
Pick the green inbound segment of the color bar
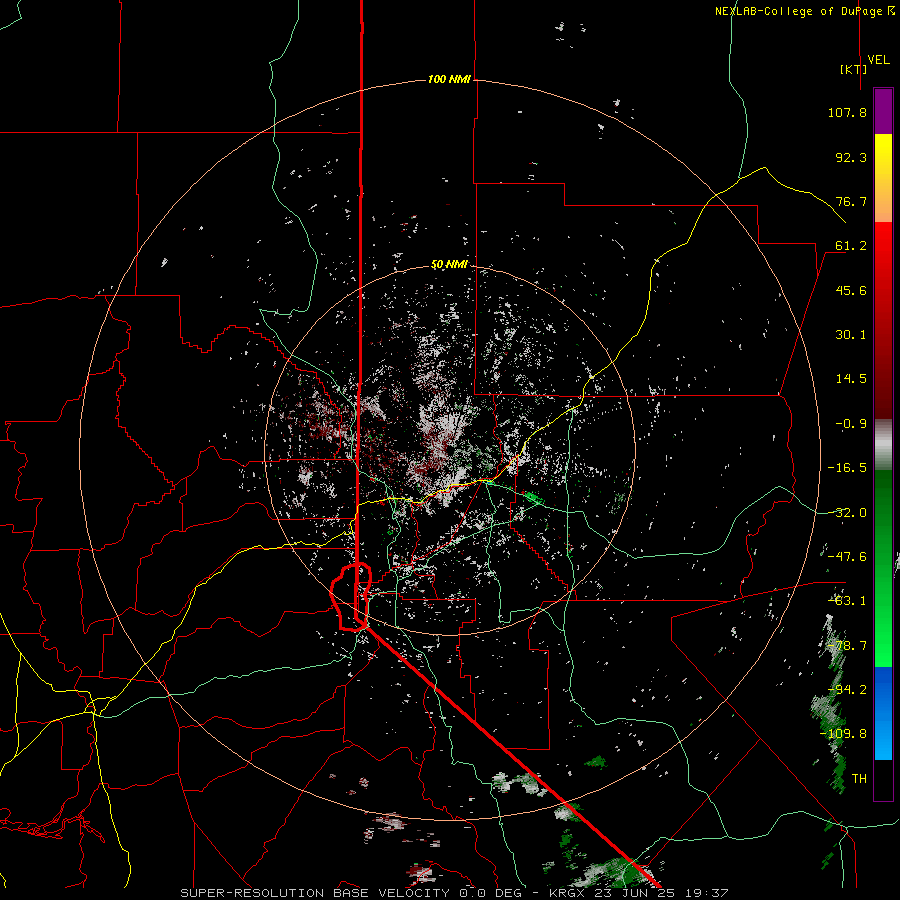(883, 568)
